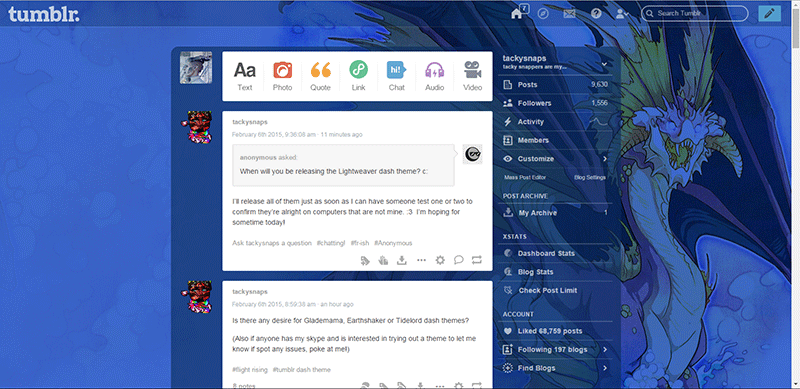Open the #Anonymous tag
Image resolution: width=800 pixels, height=389 pixels.
coord(393,243)
